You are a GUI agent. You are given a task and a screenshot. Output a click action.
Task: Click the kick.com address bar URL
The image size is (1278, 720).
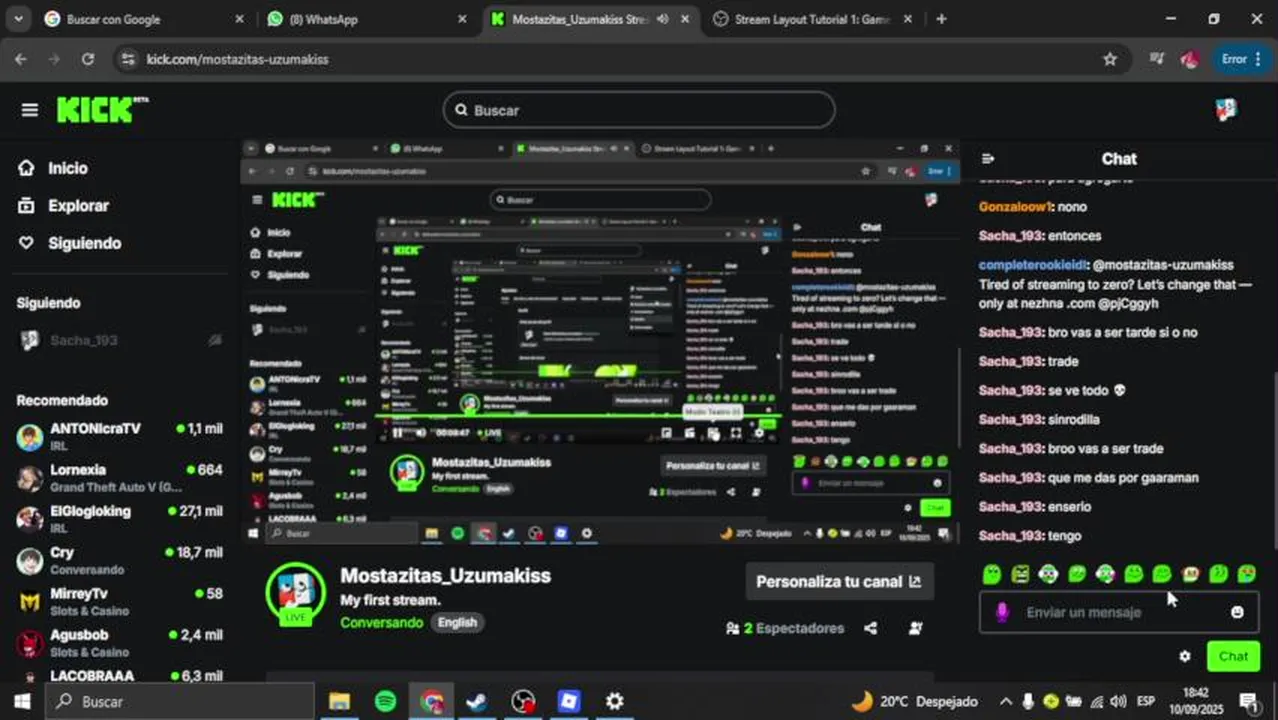pos(237,59)
